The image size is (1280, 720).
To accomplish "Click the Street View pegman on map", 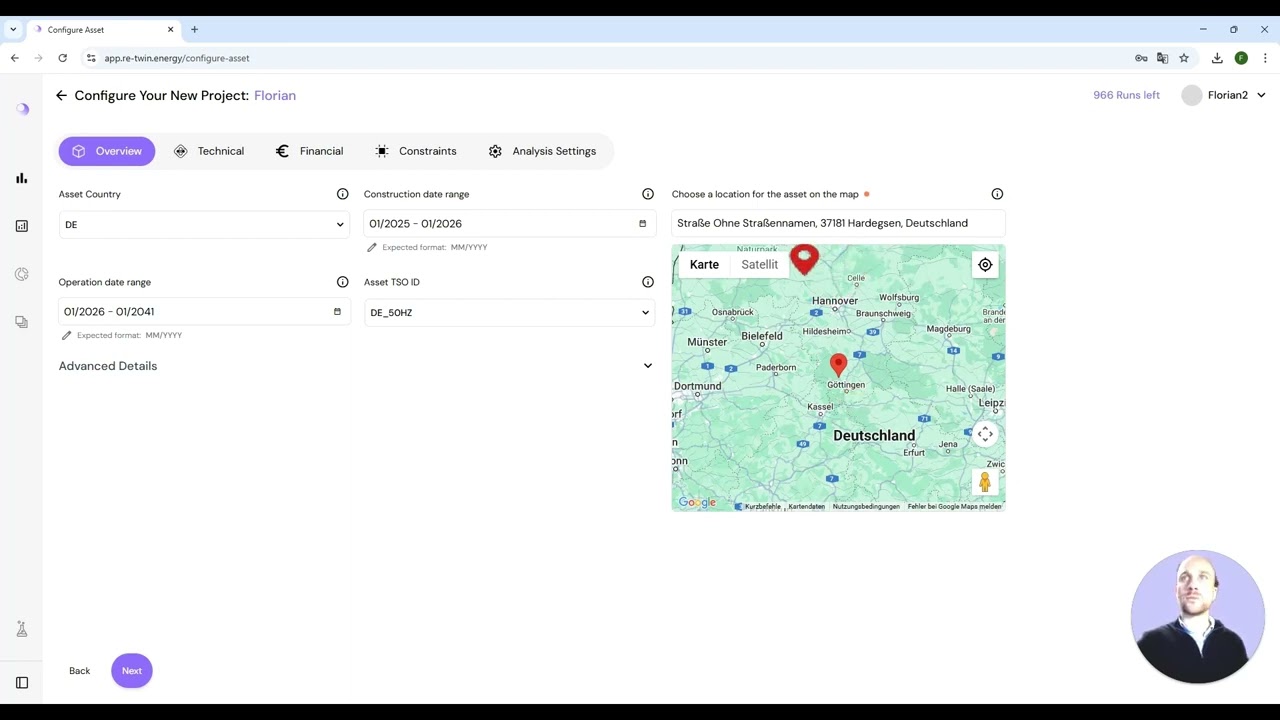I will pyautogui.click(x=985, y=483).
